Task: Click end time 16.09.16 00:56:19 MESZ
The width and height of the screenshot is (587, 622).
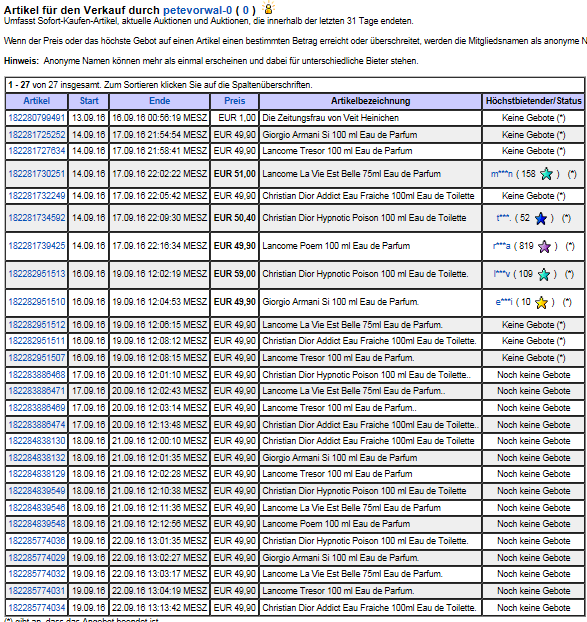Action: coord(159,118)
